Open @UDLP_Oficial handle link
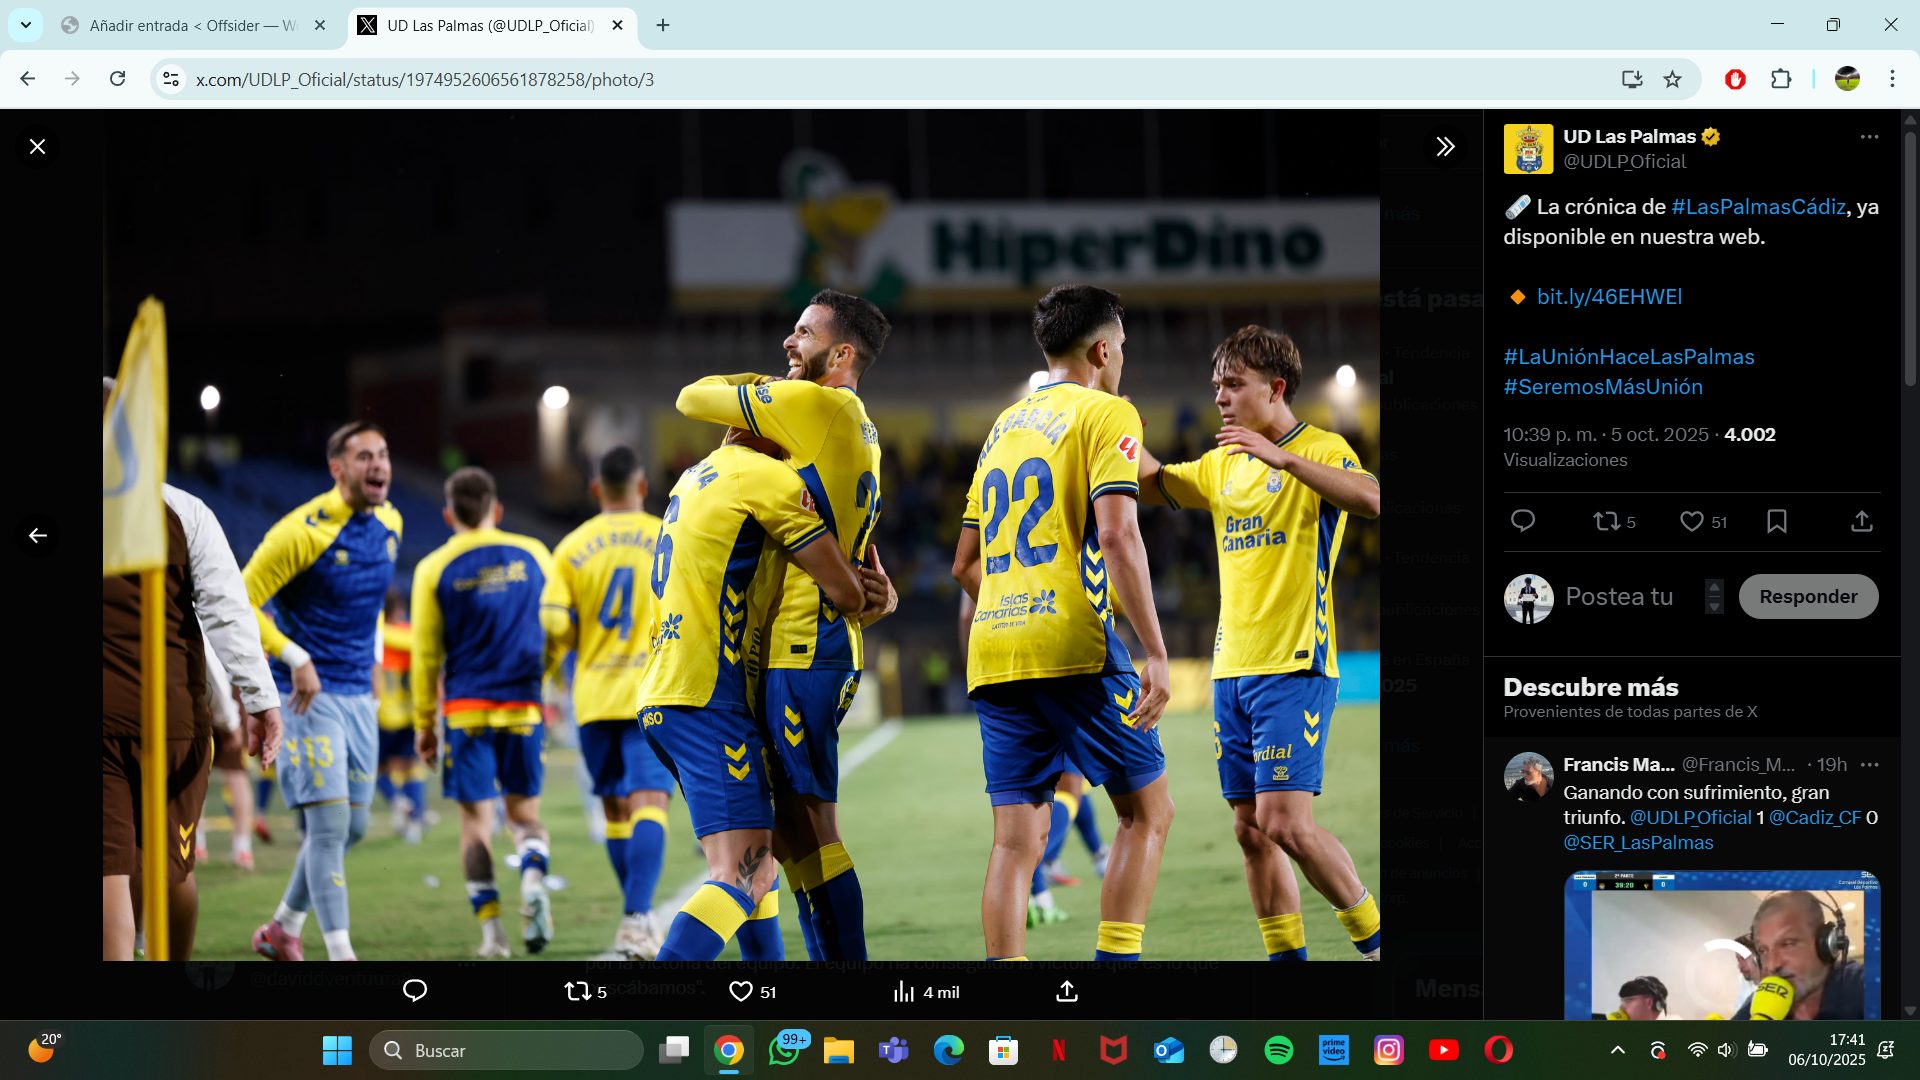Screen dimensions: 1920x1080 1624,161
